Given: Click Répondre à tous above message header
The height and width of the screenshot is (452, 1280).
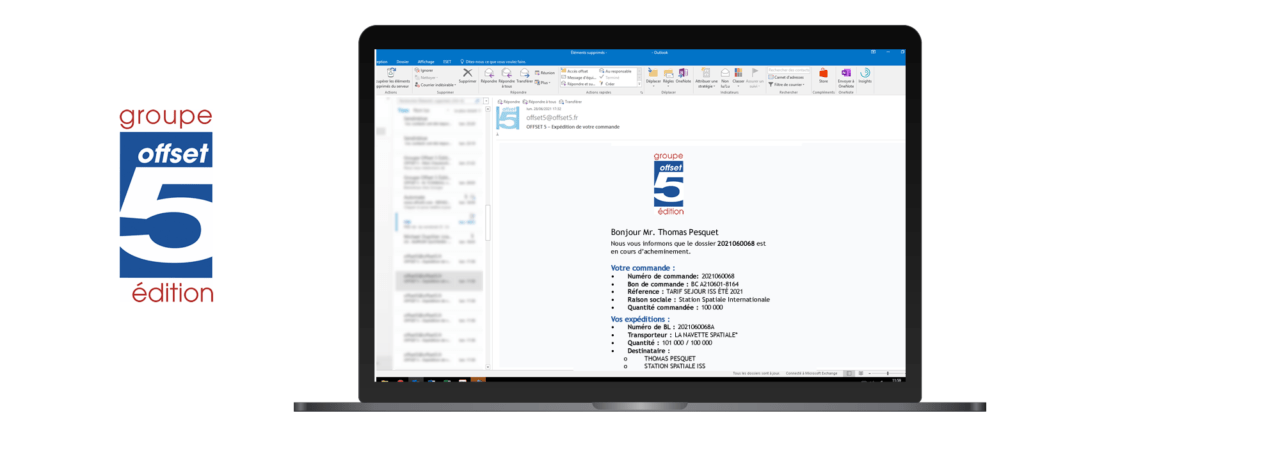Looking at the screenshot, I should (x=539, y=102).
